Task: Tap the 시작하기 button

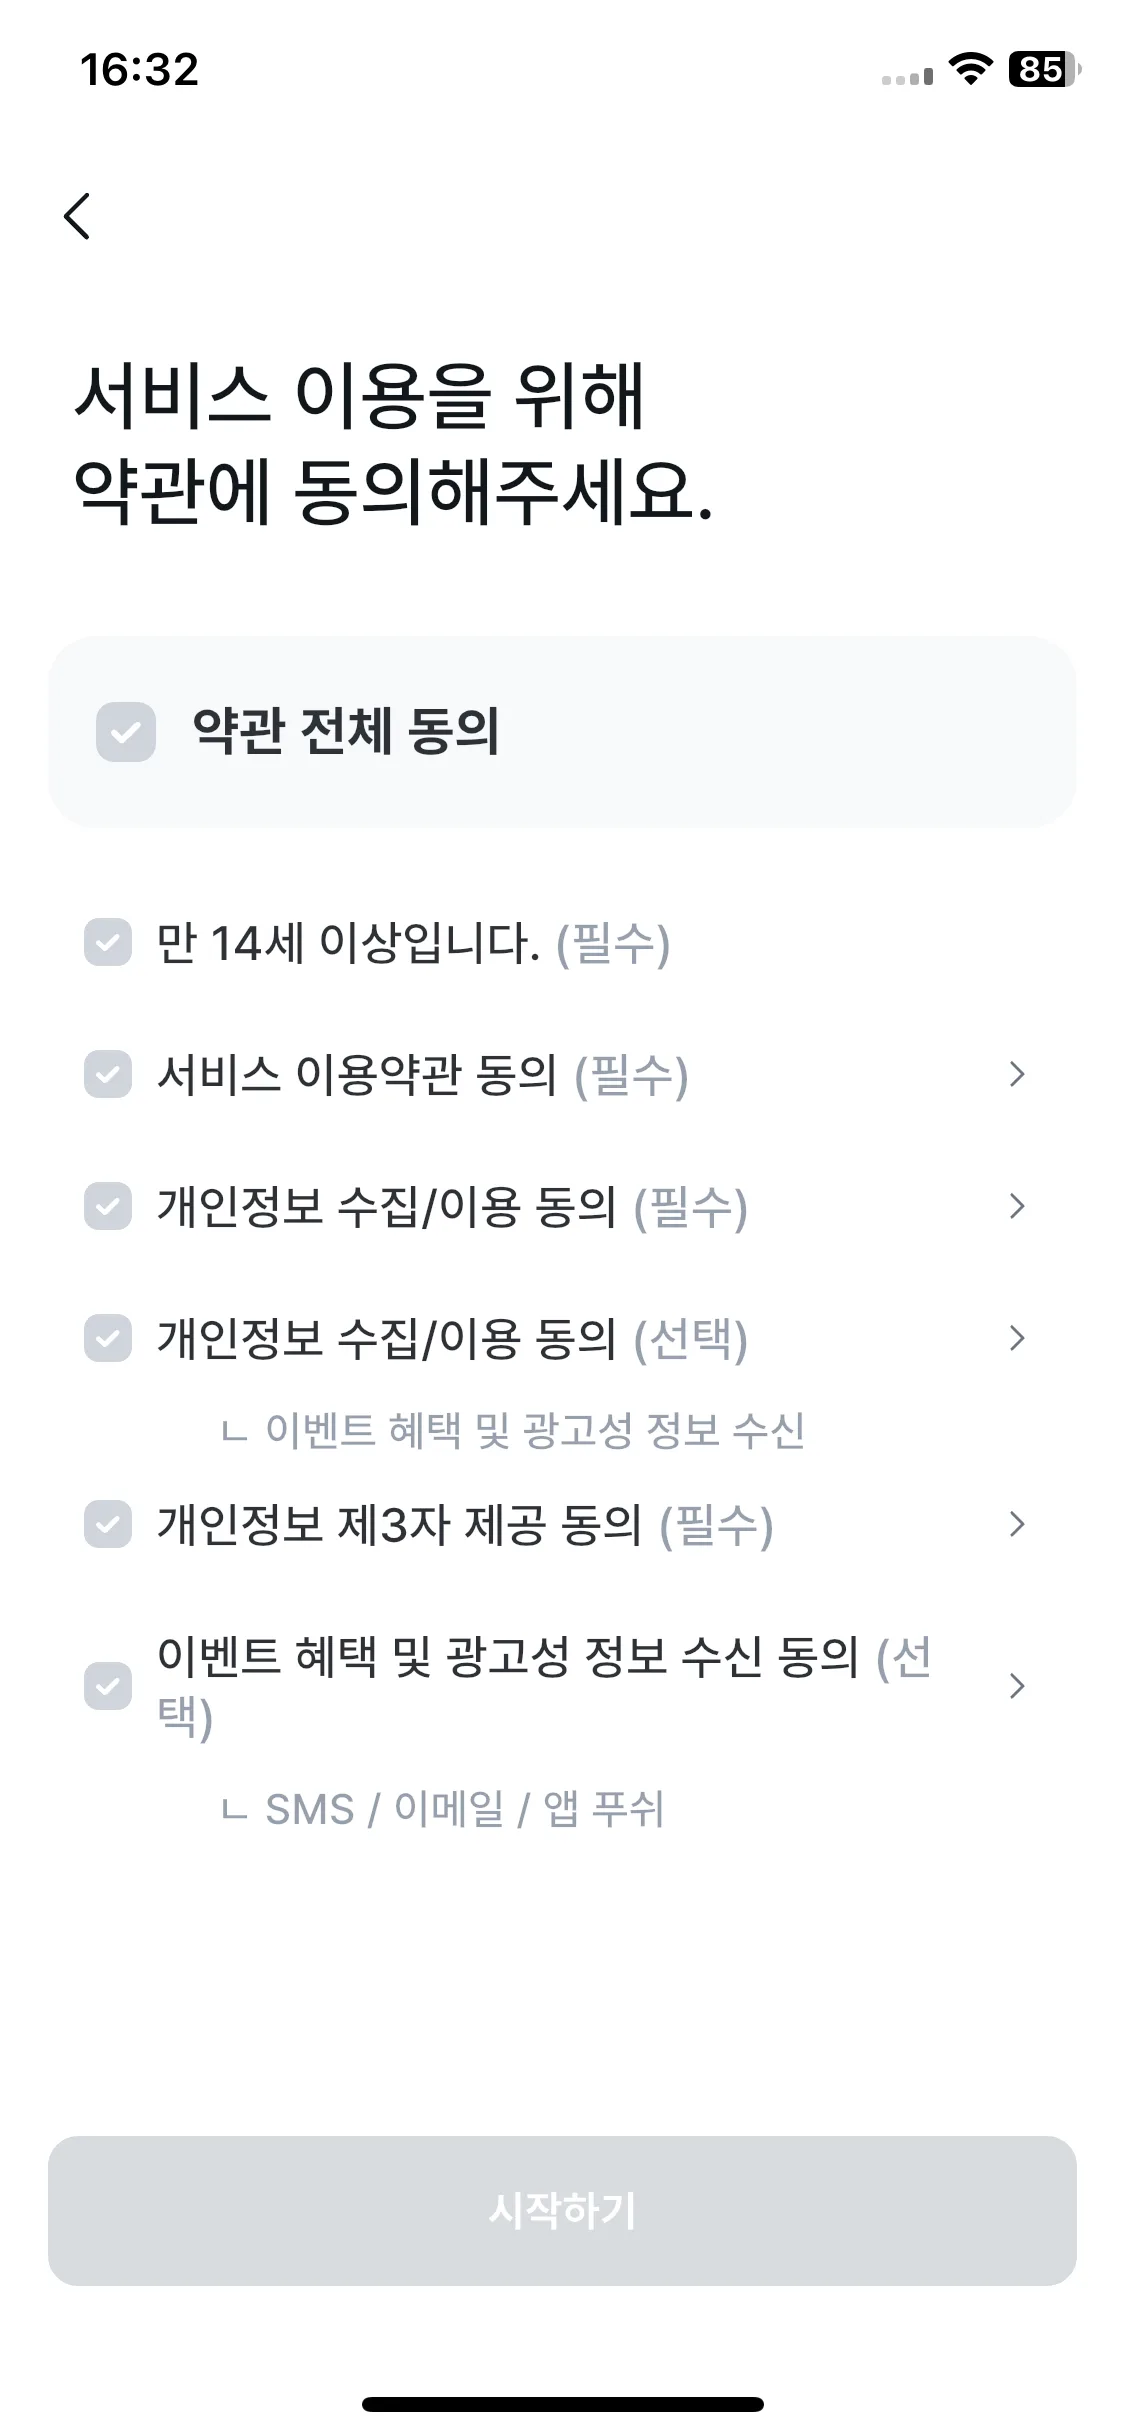Action: coord(562,2211)
